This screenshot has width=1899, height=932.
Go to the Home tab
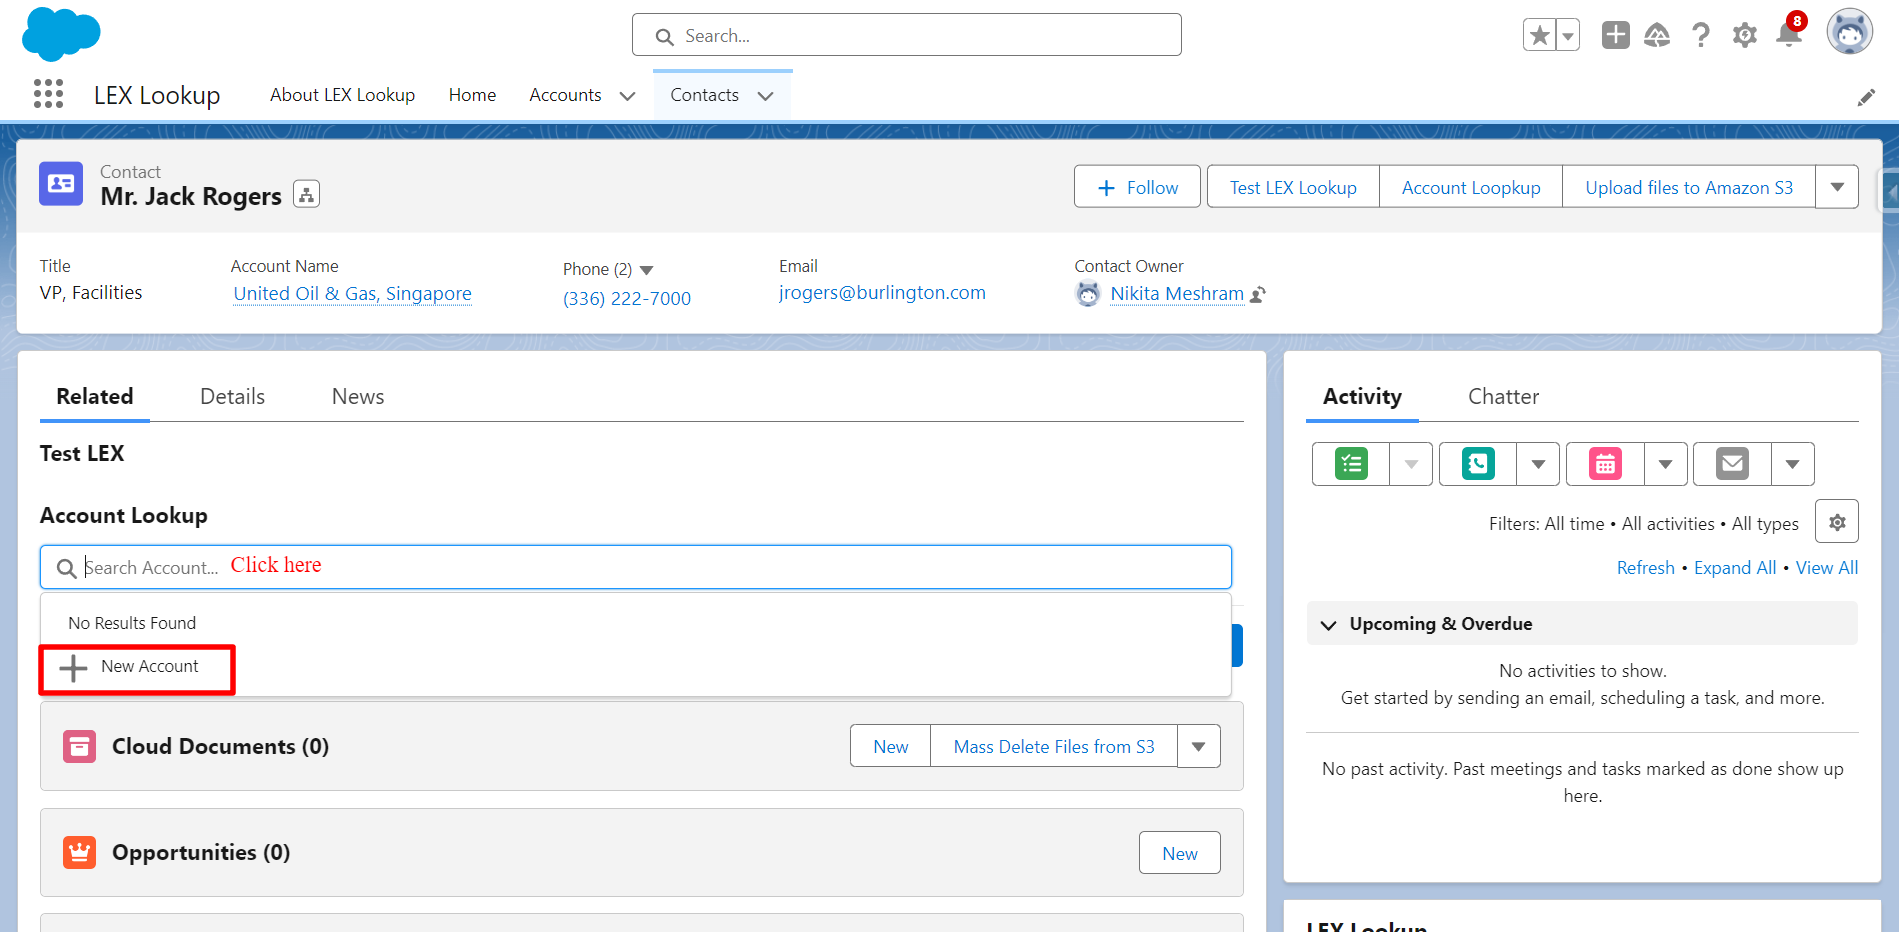[x=472, y=95]
